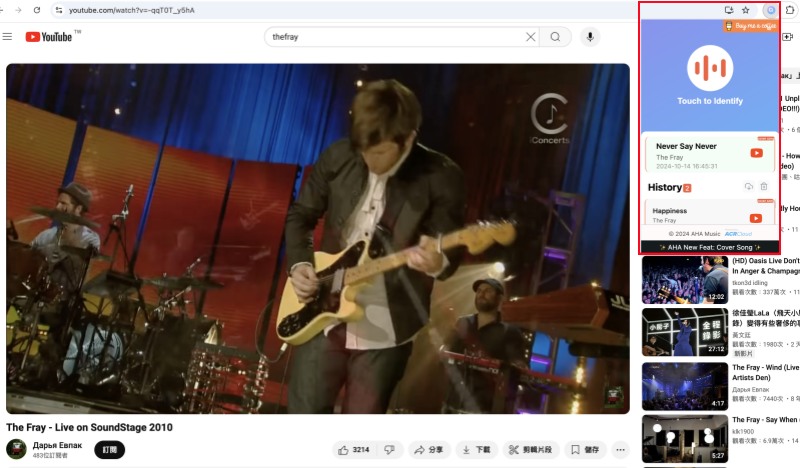Play Never Say Never on YouTube

756,153
